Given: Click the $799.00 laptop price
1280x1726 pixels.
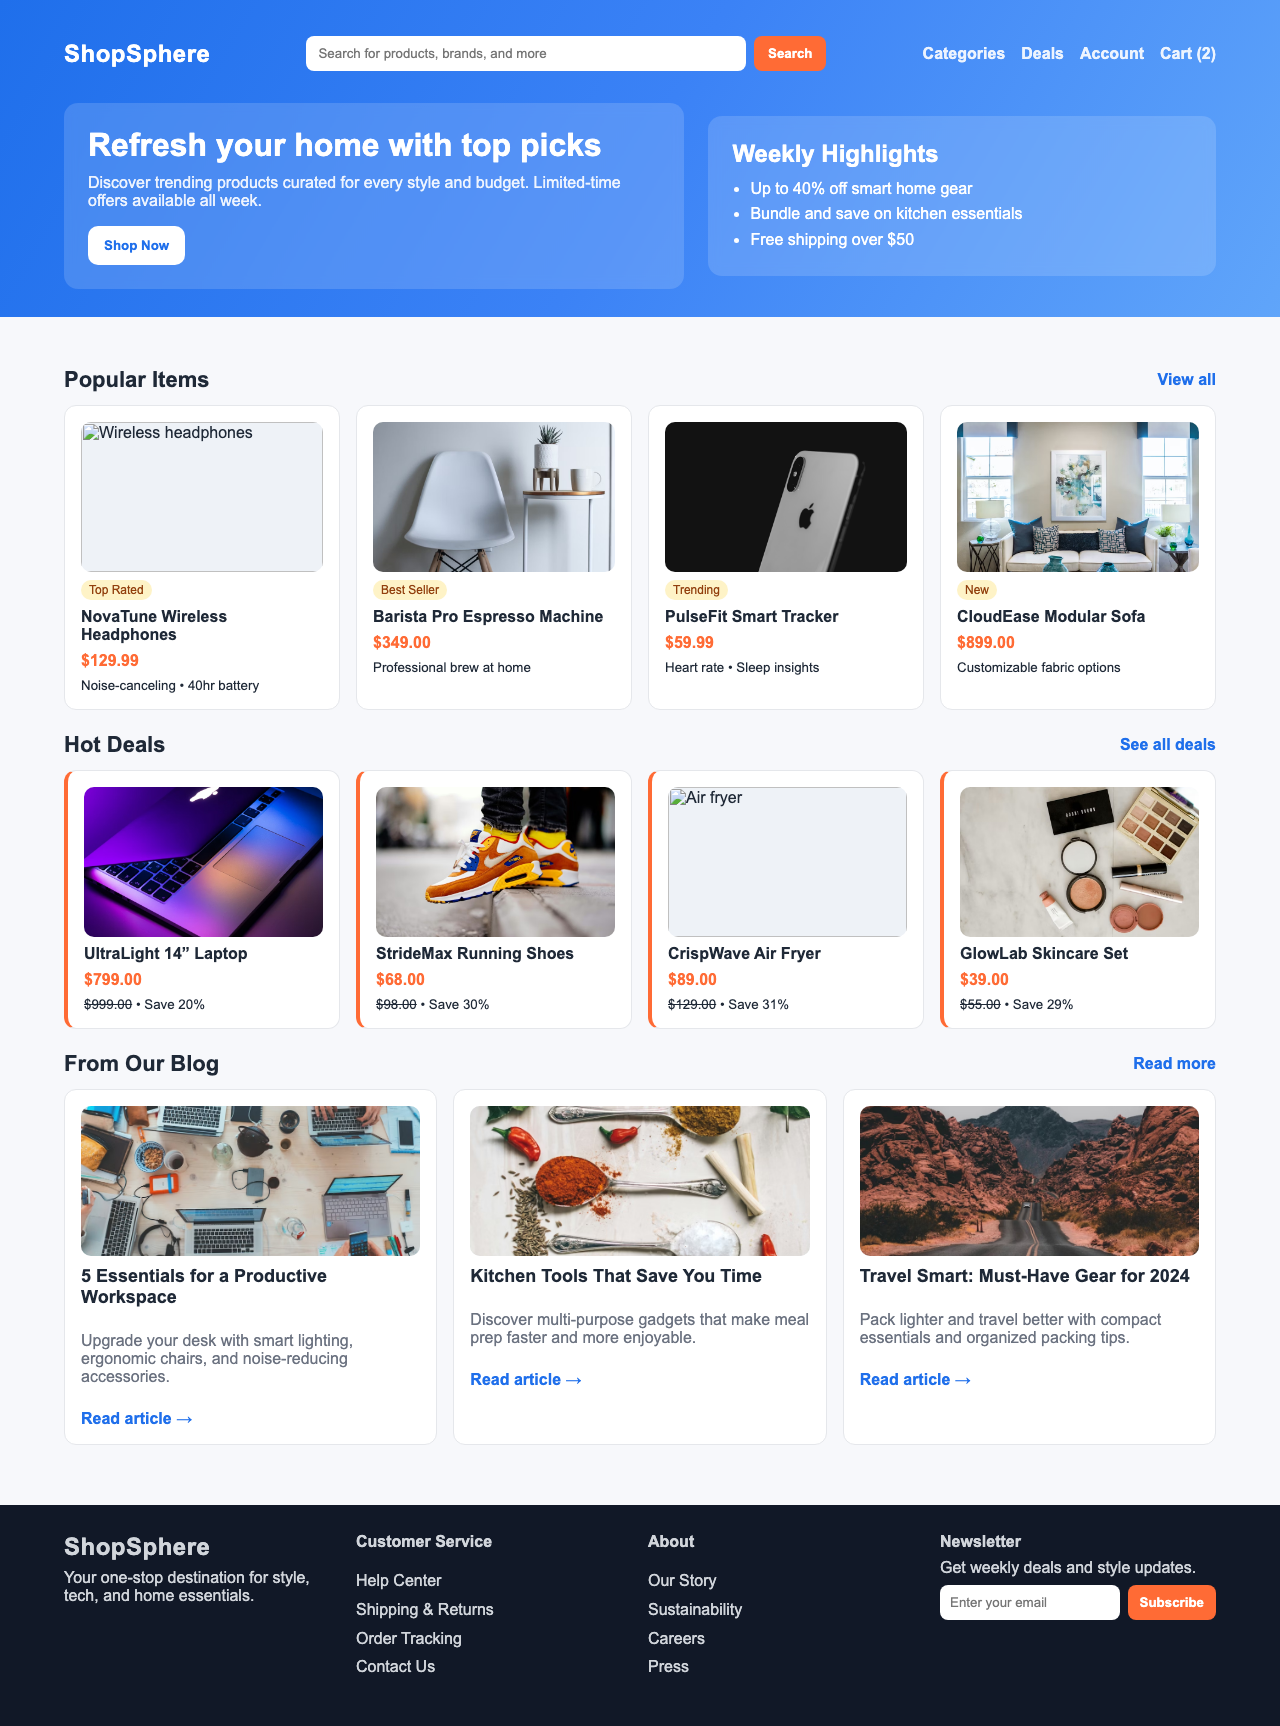Looking at the screenshot, I should click(113, 980).
